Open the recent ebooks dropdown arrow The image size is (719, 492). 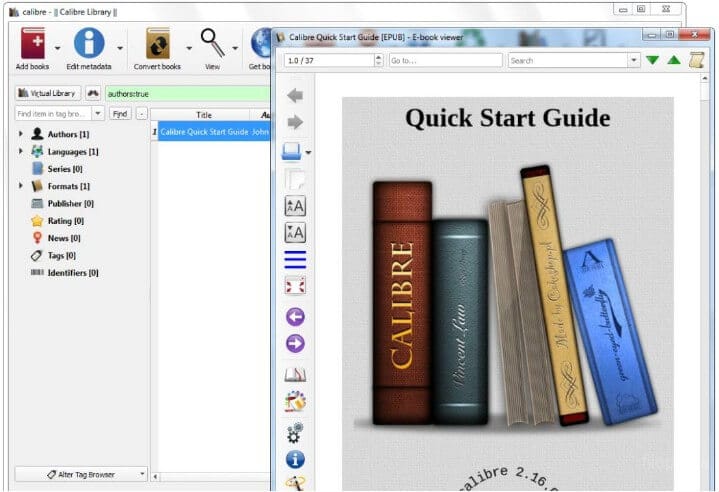(x=308, y=153)
